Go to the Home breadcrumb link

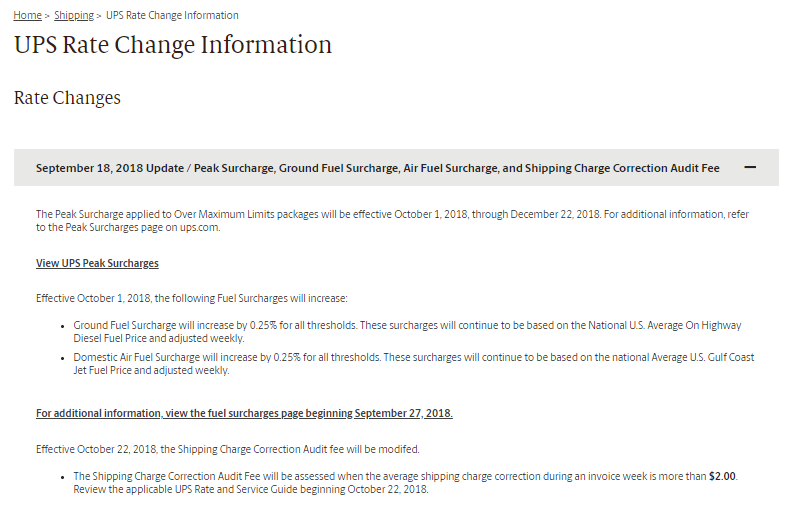click(27, 15)
